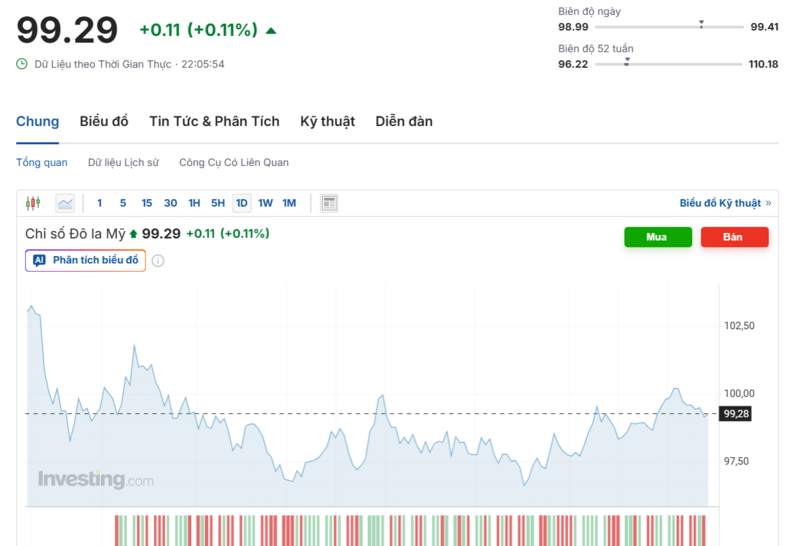
Task: Click the 99,28 current price label on axis
Action: click(736, 413)
